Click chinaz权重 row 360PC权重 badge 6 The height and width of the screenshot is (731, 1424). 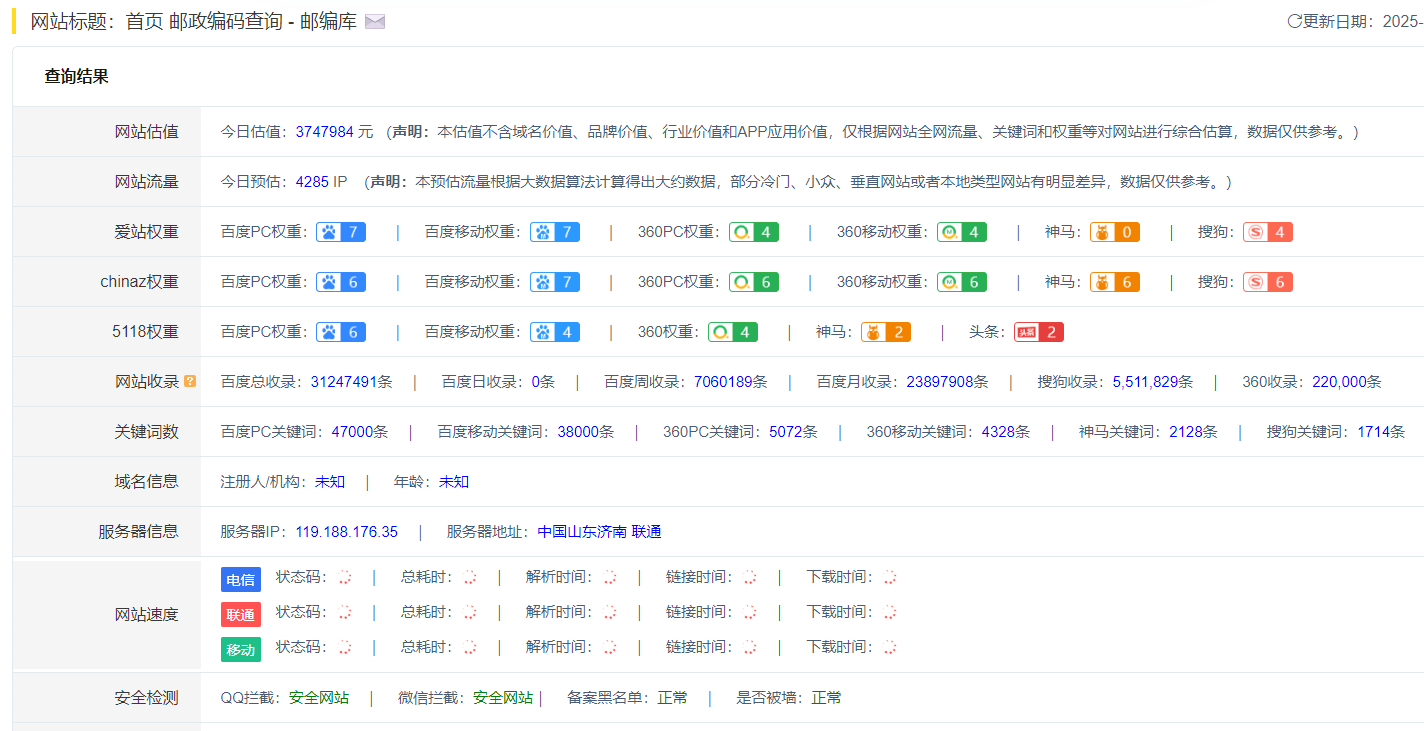[x=754, y=282]
